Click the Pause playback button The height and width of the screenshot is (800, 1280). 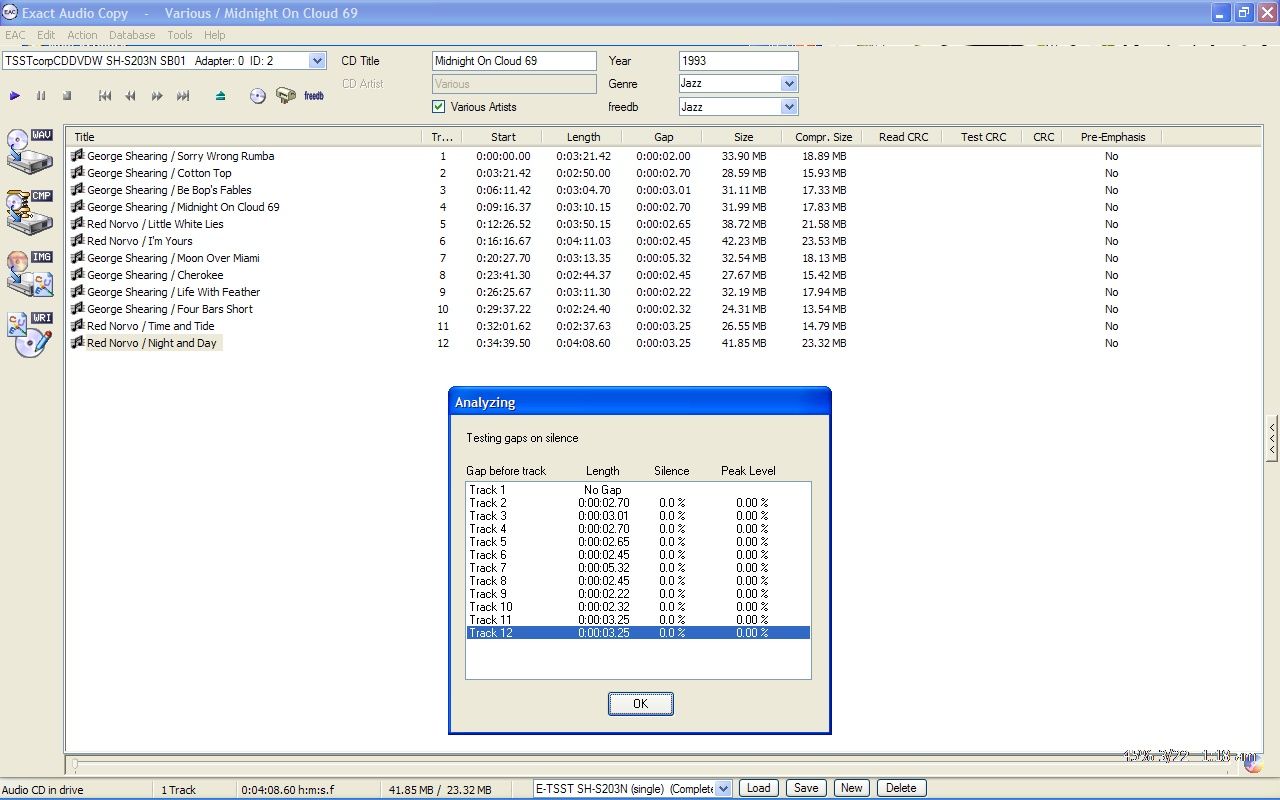[x=41, y=96]
